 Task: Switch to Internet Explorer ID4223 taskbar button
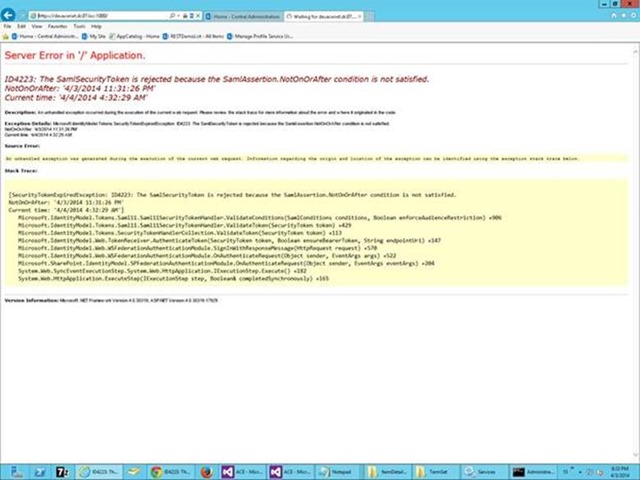(99, 472)
